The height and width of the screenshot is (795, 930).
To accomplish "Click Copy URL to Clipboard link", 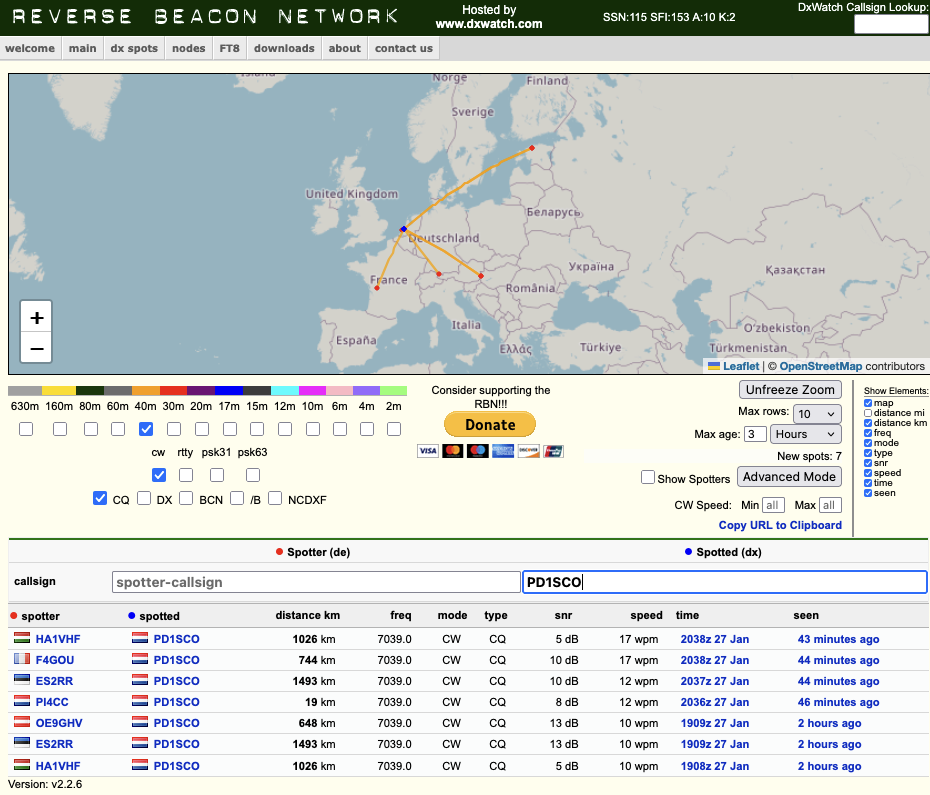I will pos(780,525).
